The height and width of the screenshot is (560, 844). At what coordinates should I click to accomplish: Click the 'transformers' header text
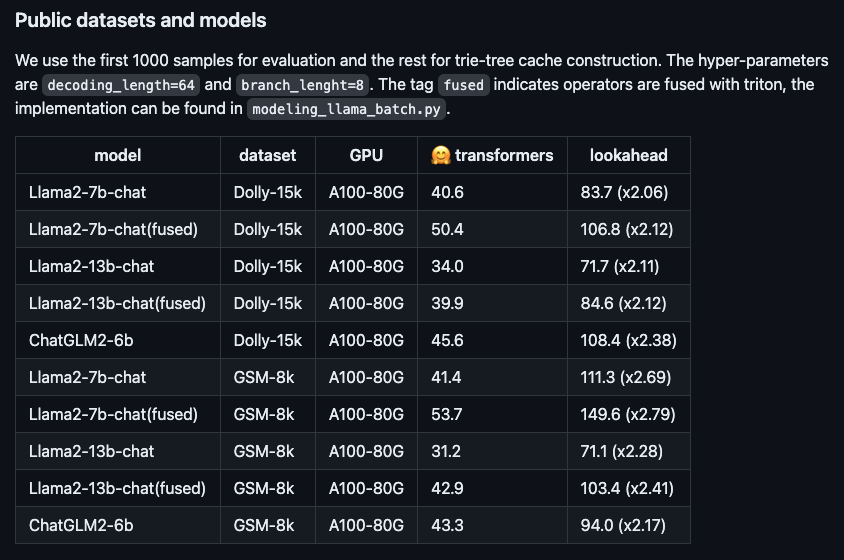click(x=503, y=155)
